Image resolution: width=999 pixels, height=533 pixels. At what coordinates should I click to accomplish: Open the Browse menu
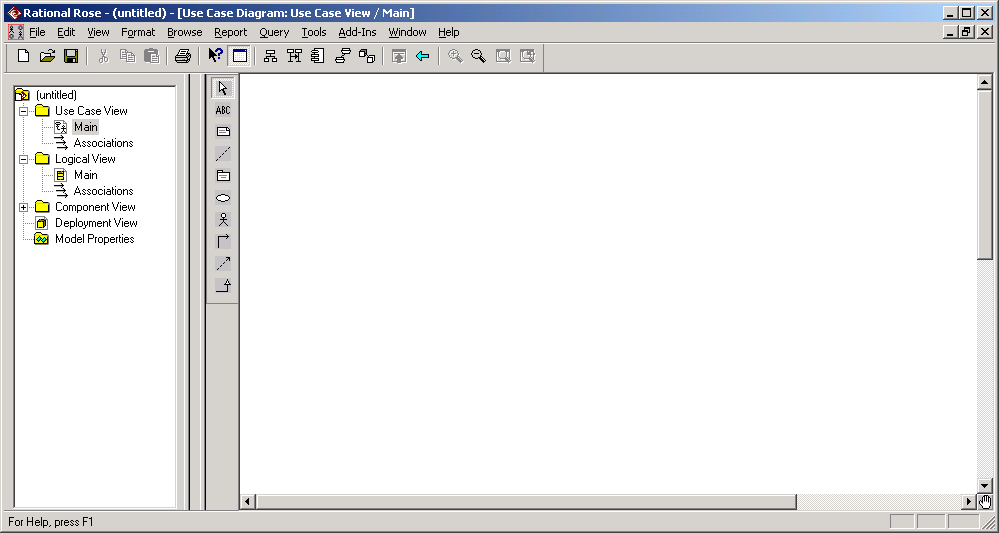click(x=185, y=32)
